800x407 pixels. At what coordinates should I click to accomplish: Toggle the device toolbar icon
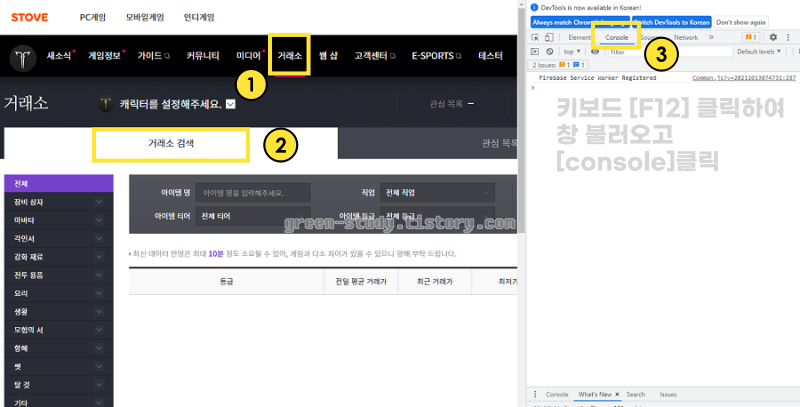[x=549, y=38]
